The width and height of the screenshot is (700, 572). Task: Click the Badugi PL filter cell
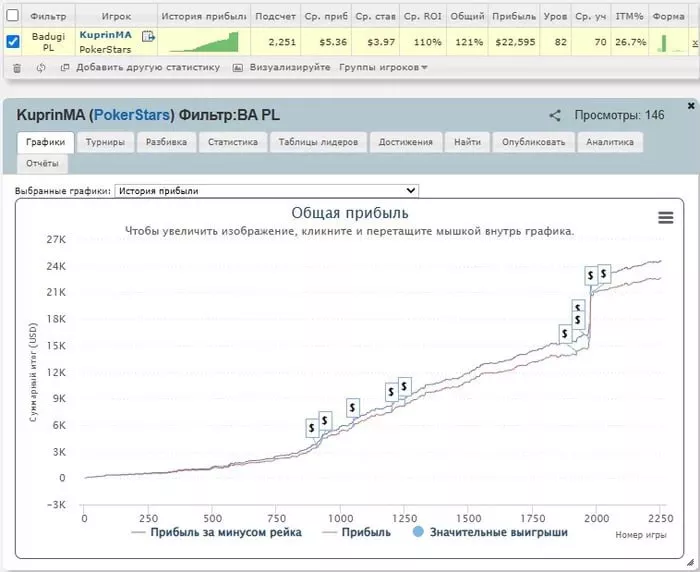pyautogui.click(x=48, y=42)
